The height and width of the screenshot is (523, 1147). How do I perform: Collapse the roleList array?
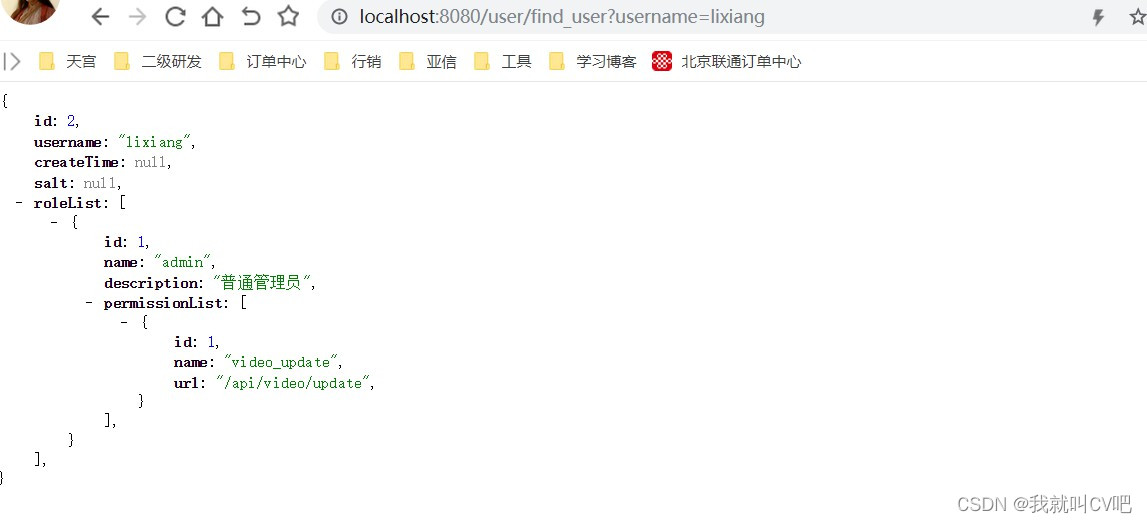coord(19,203)
